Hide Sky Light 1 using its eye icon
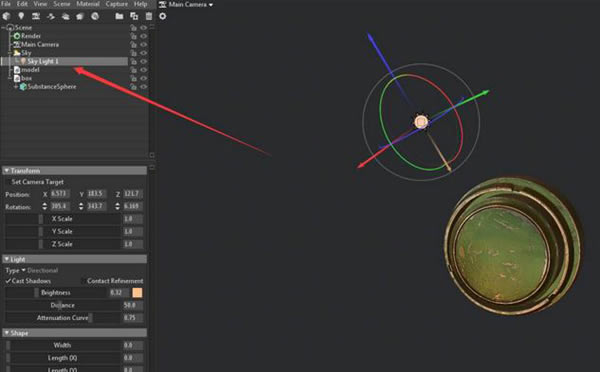This screenshot has height=372, width=600. pos(143,61)
